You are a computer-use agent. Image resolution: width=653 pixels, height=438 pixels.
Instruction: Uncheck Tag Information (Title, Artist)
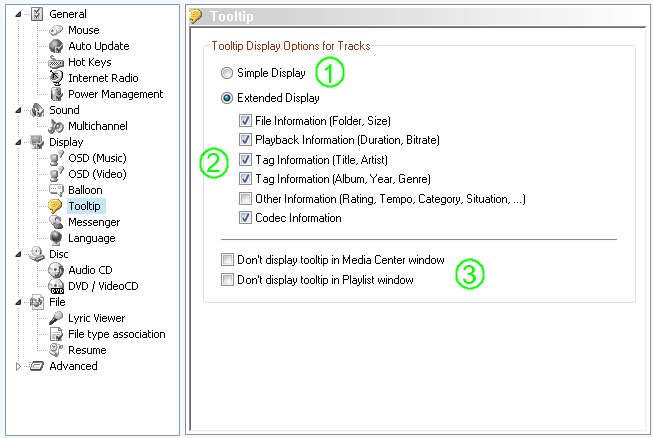pos(245,159)
